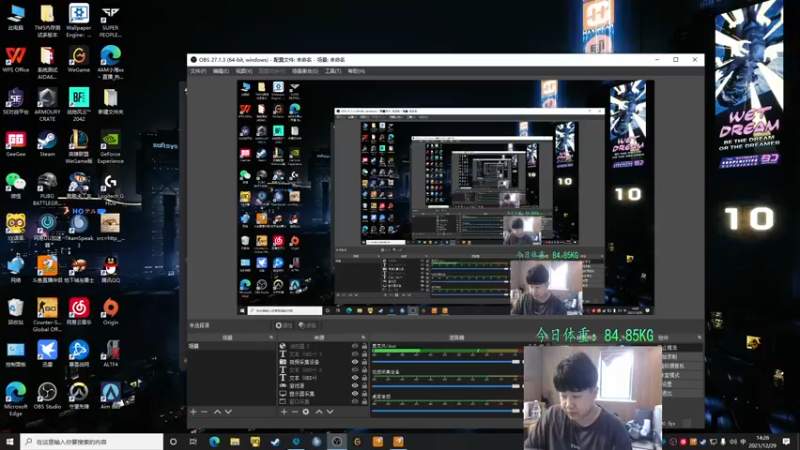The height and width of the screenshot is (450, 800).
Task: Hide the 视频采集设备 source
Action: tap(355, 362)
